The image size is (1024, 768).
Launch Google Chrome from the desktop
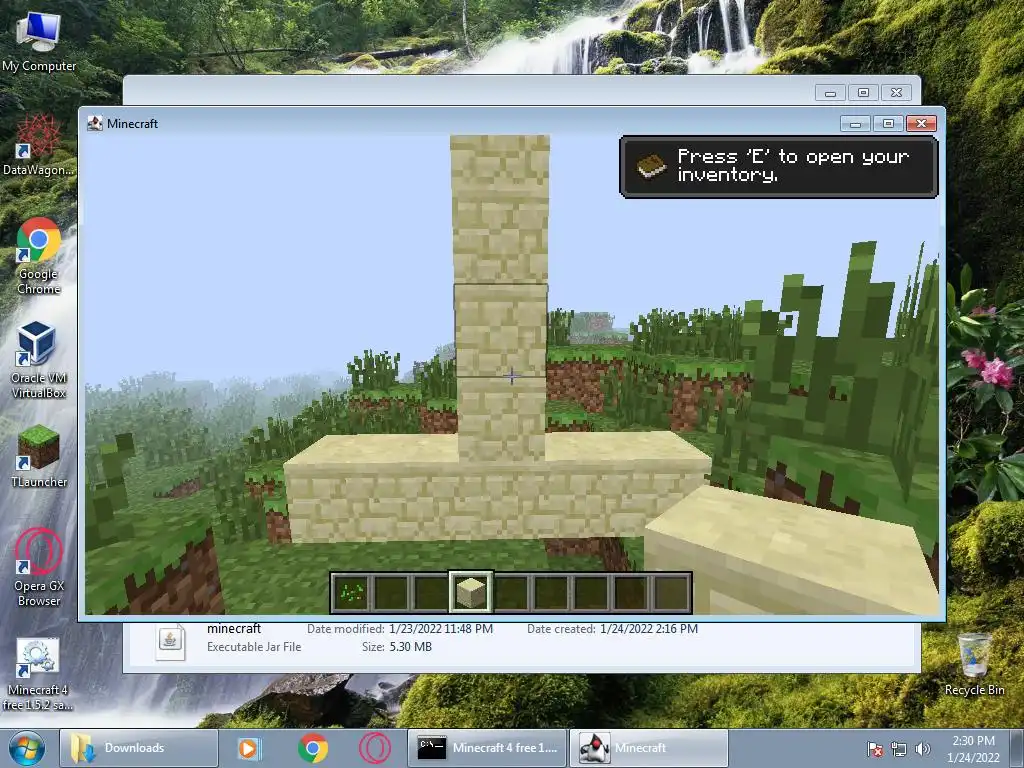(39, 256)
